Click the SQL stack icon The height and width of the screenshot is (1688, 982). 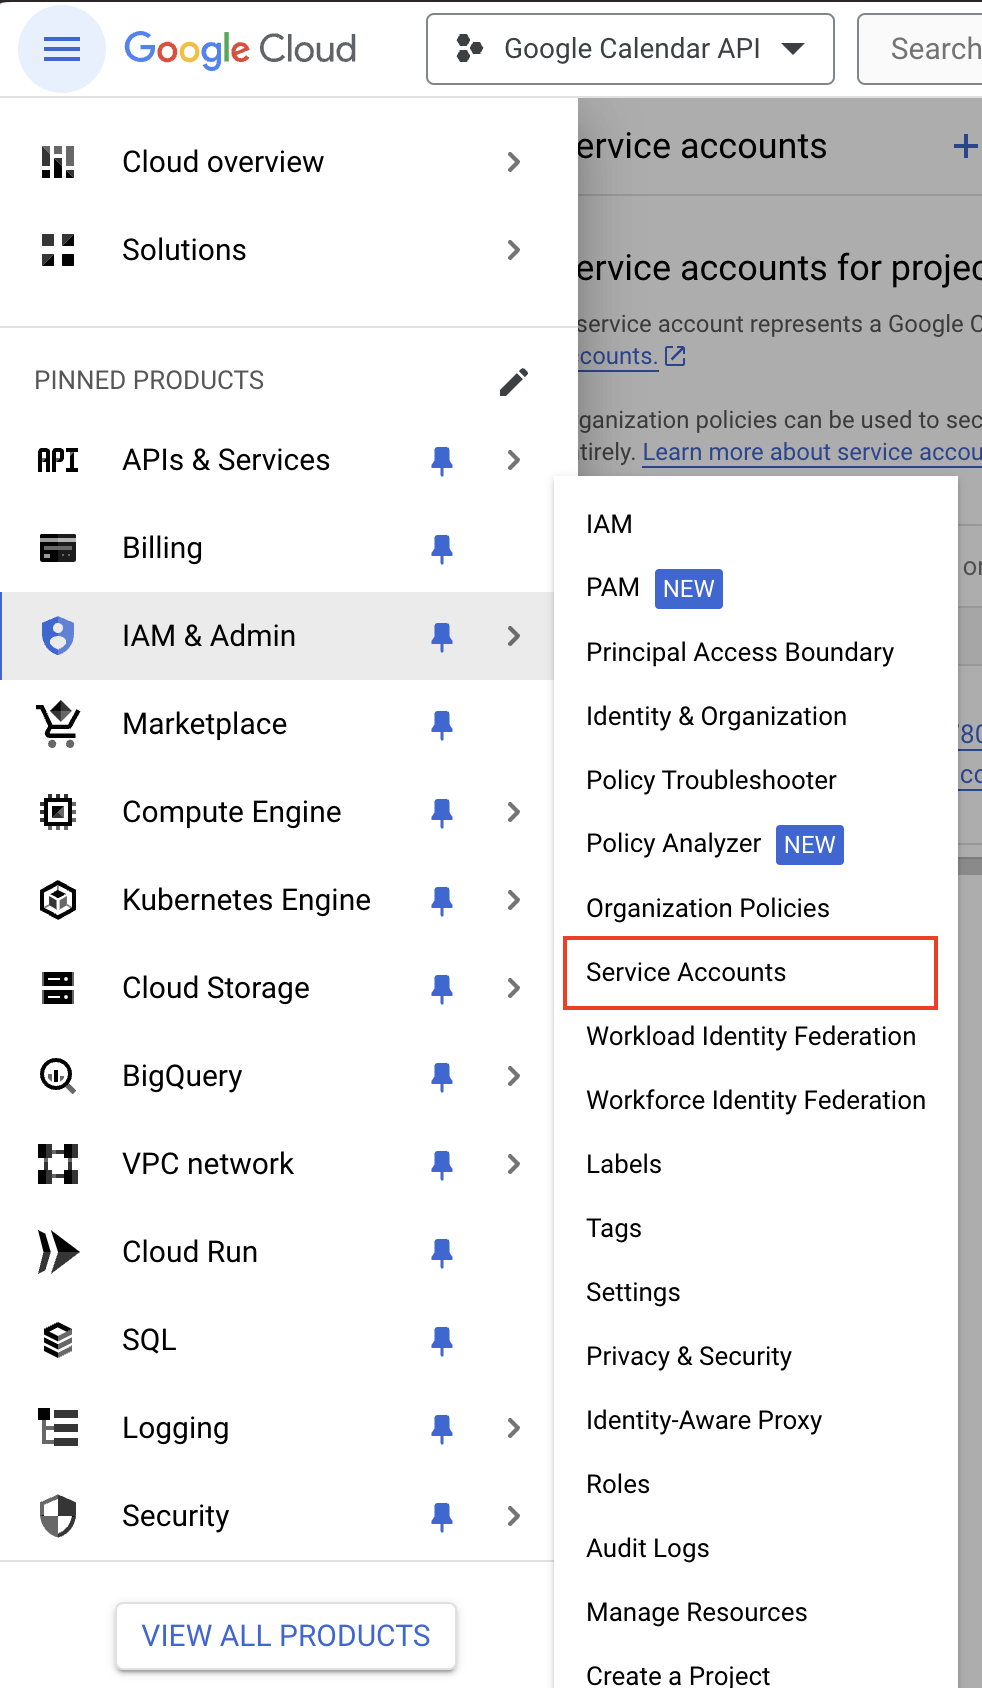(x=58, y=1340)
